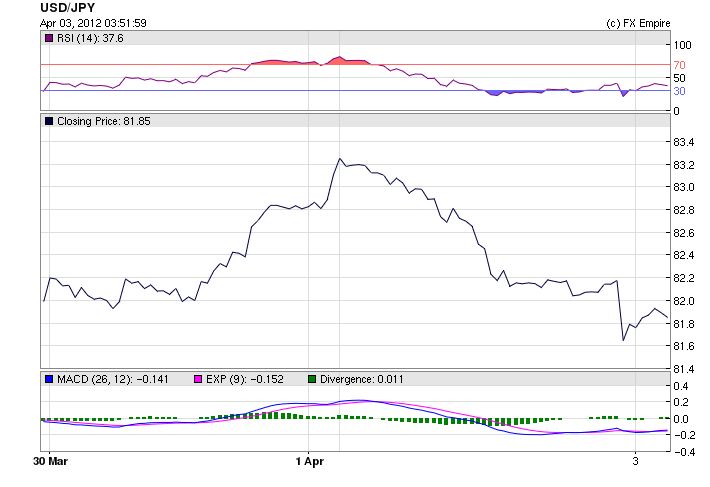The height and width of the screenshot is (487, 710).
Task: Click the 83.4 price axis label
Action: click(x=684, y=143)
